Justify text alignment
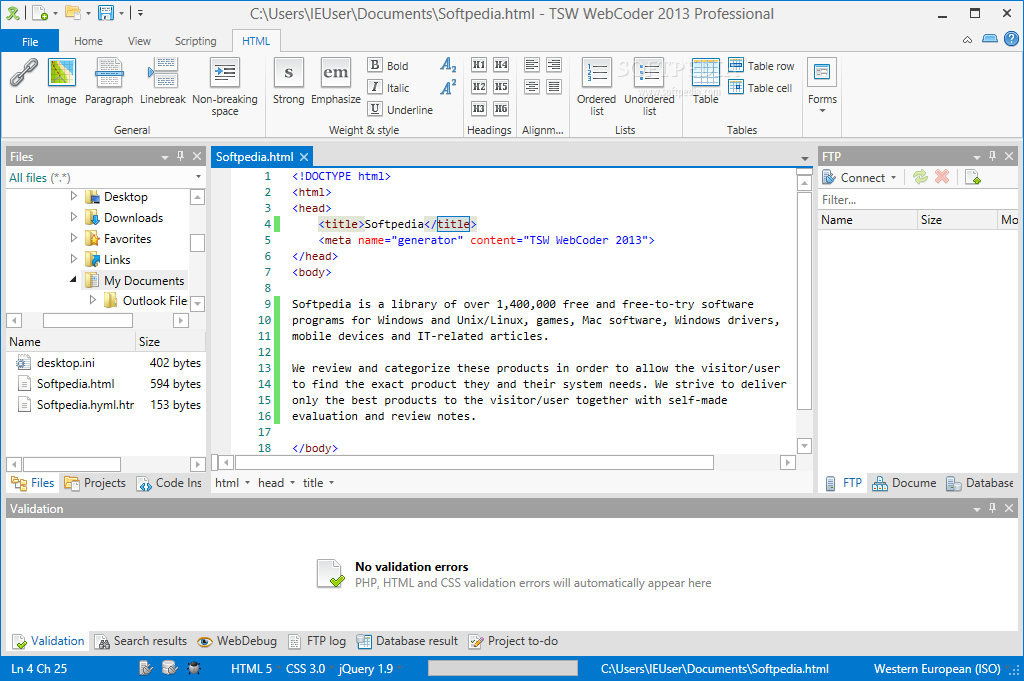Screen dimensions: 1024x681 (x=554, y=86)
